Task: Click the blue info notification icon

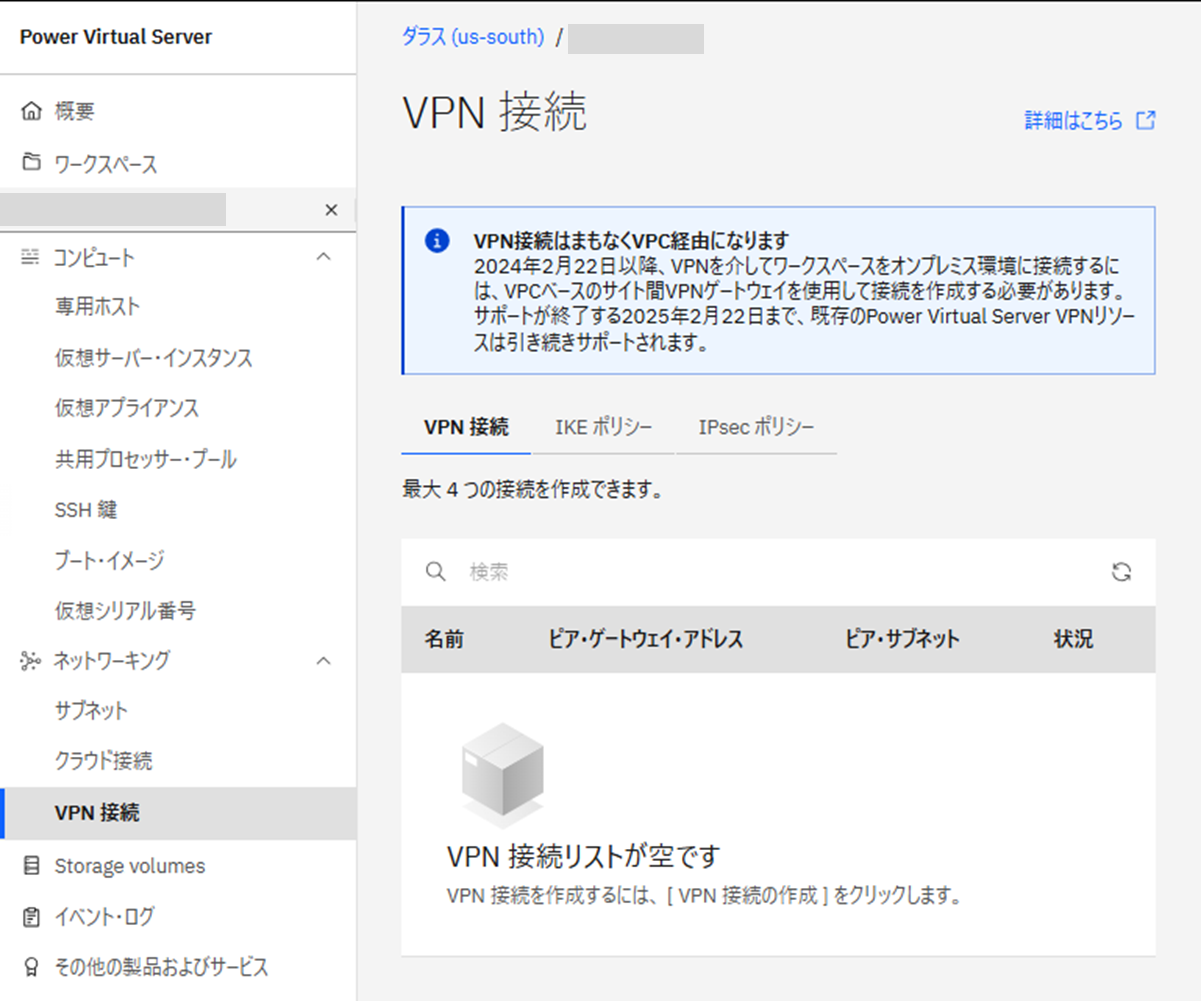Action: click(436, 241)
